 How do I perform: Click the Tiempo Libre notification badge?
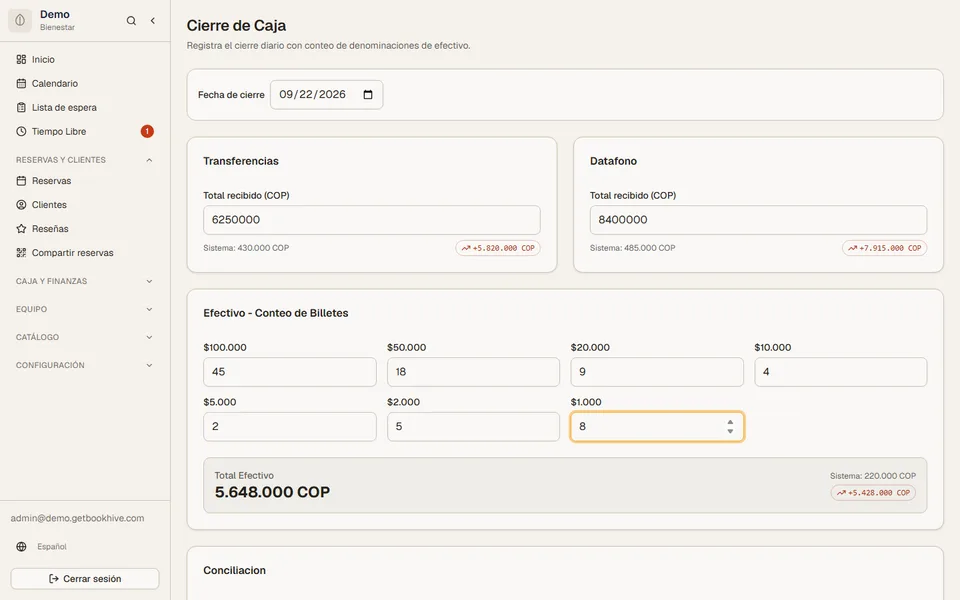coord(147,132)
